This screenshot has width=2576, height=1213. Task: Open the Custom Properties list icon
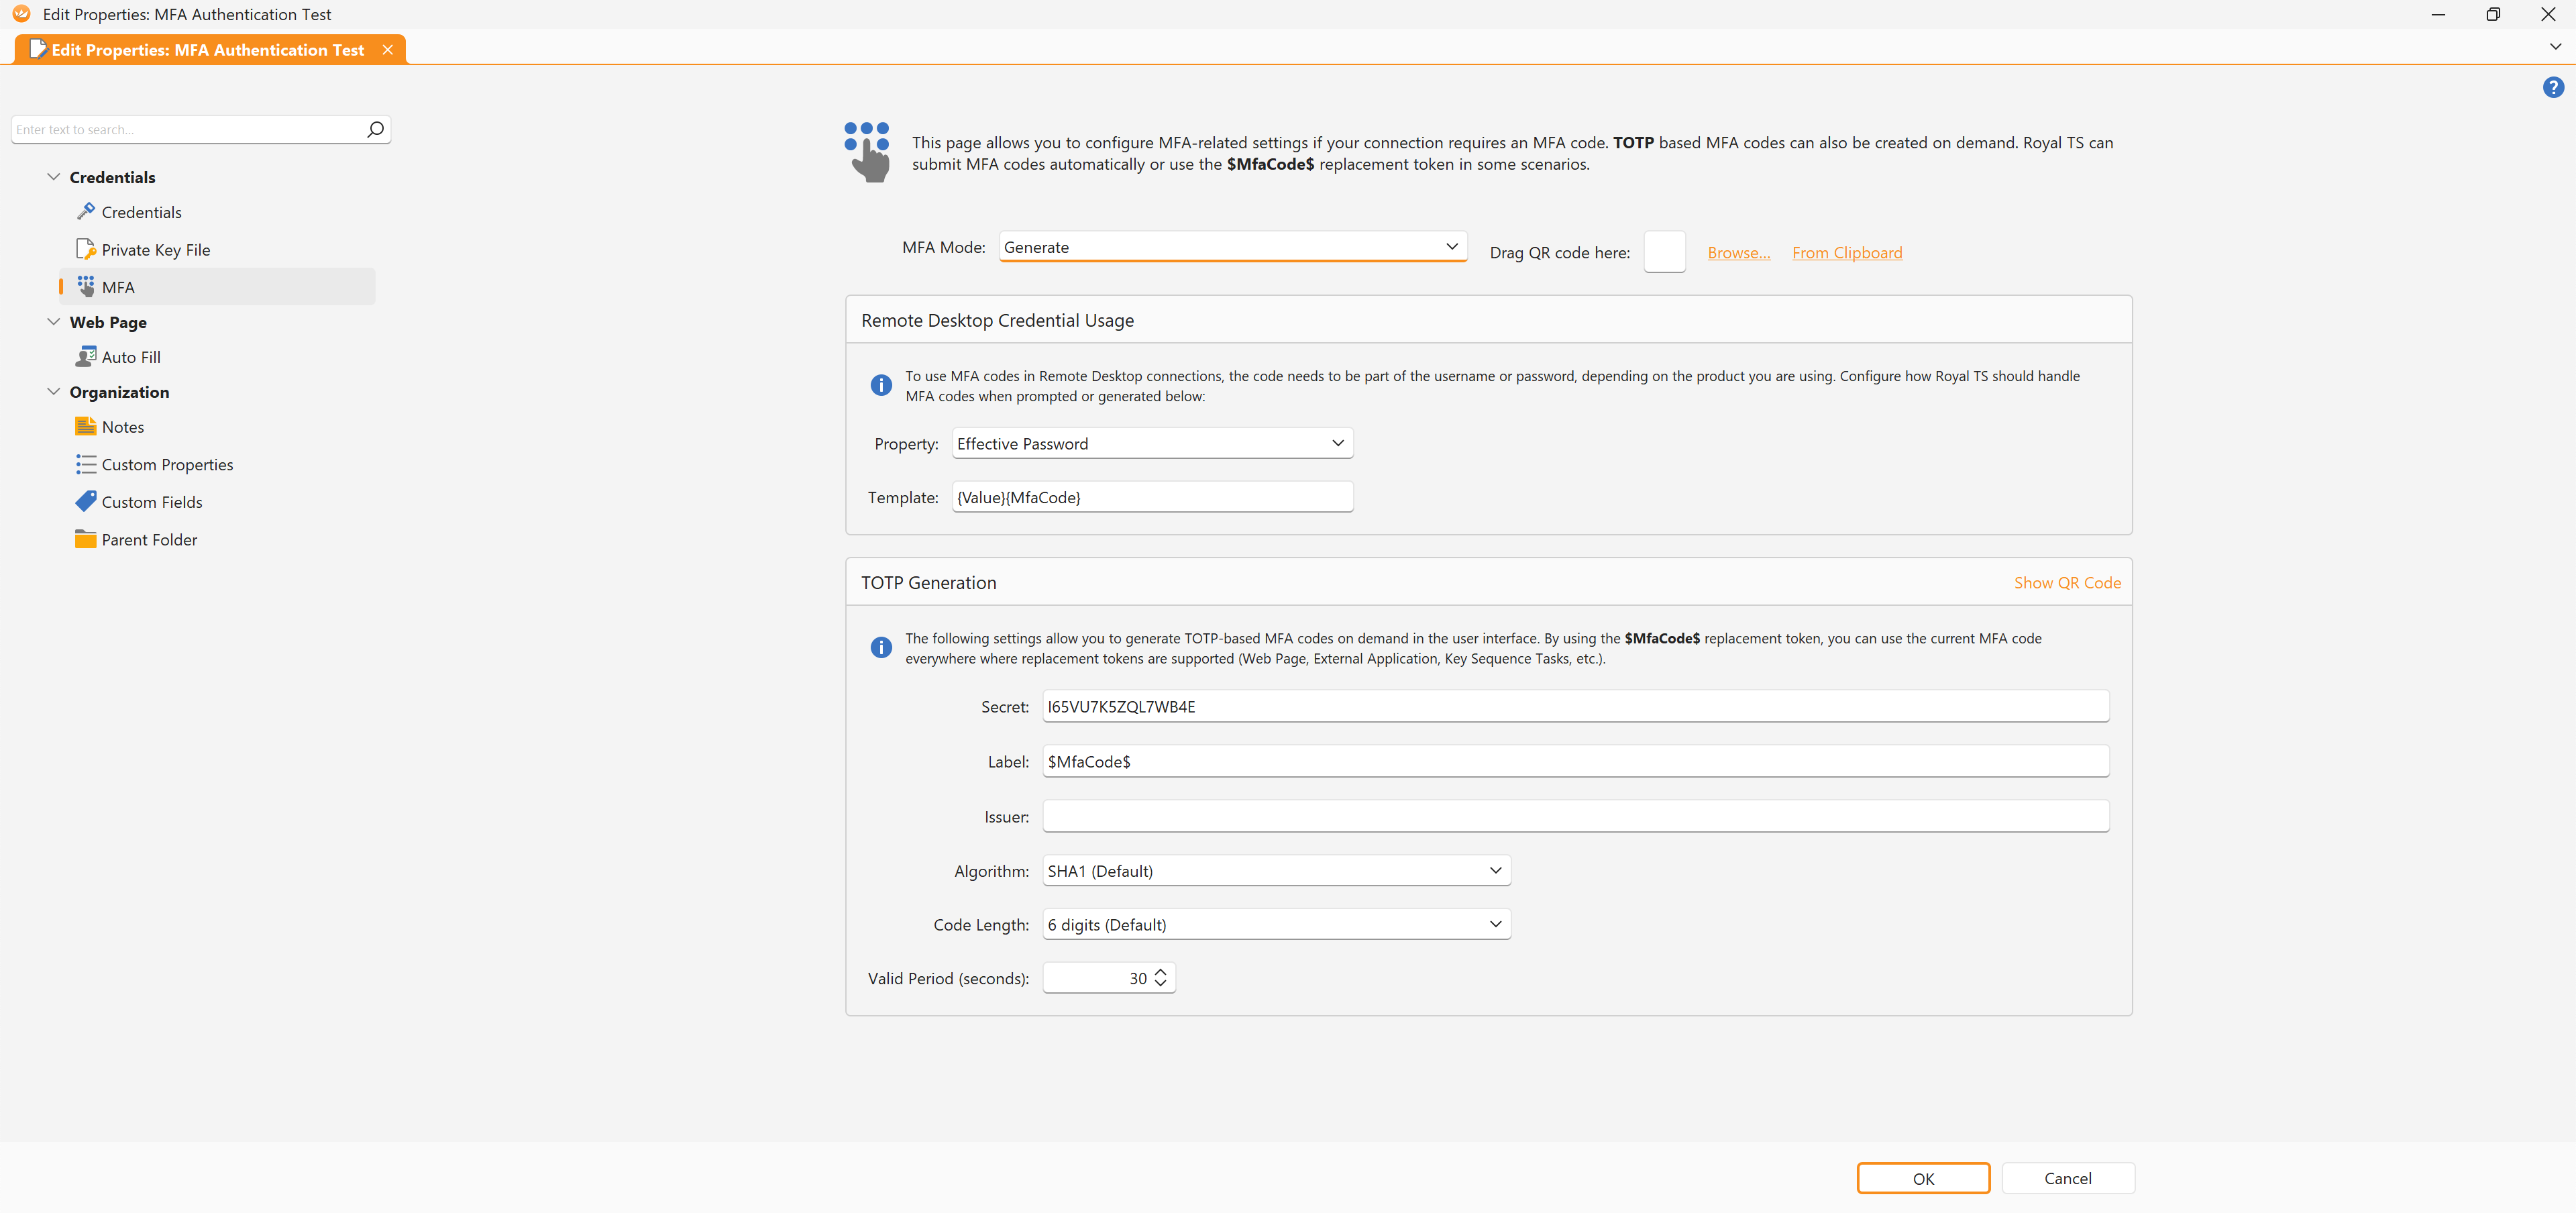[86, 464]
